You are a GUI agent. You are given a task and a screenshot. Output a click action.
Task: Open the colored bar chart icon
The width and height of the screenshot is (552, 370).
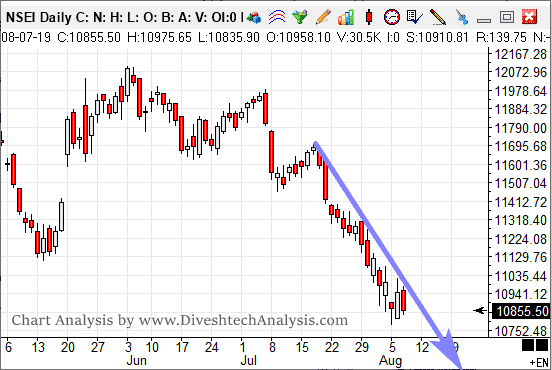pos(346,17)
